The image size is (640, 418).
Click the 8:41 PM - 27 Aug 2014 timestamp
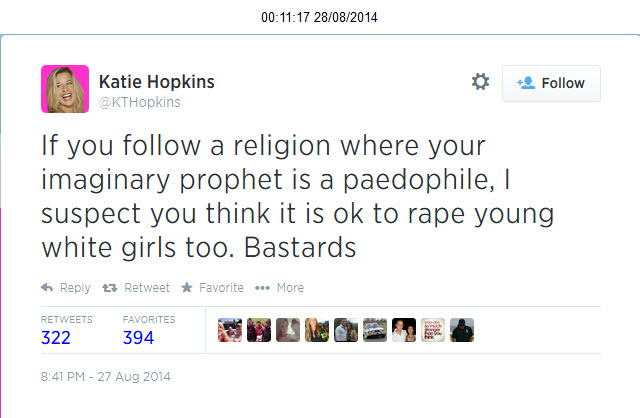coord(106,376)
